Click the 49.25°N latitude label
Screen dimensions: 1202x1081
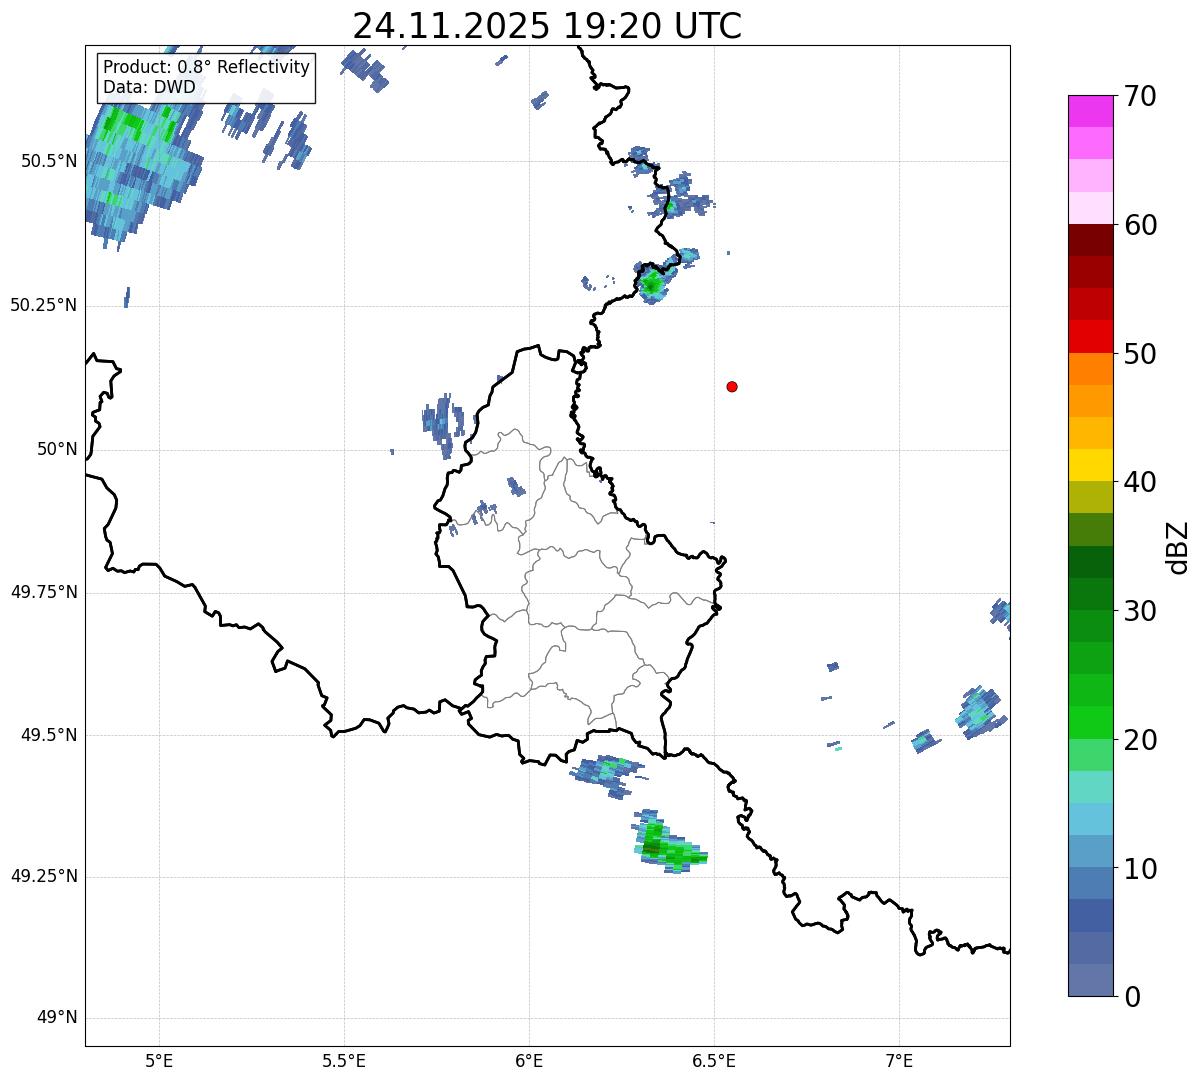coord(44,876)
